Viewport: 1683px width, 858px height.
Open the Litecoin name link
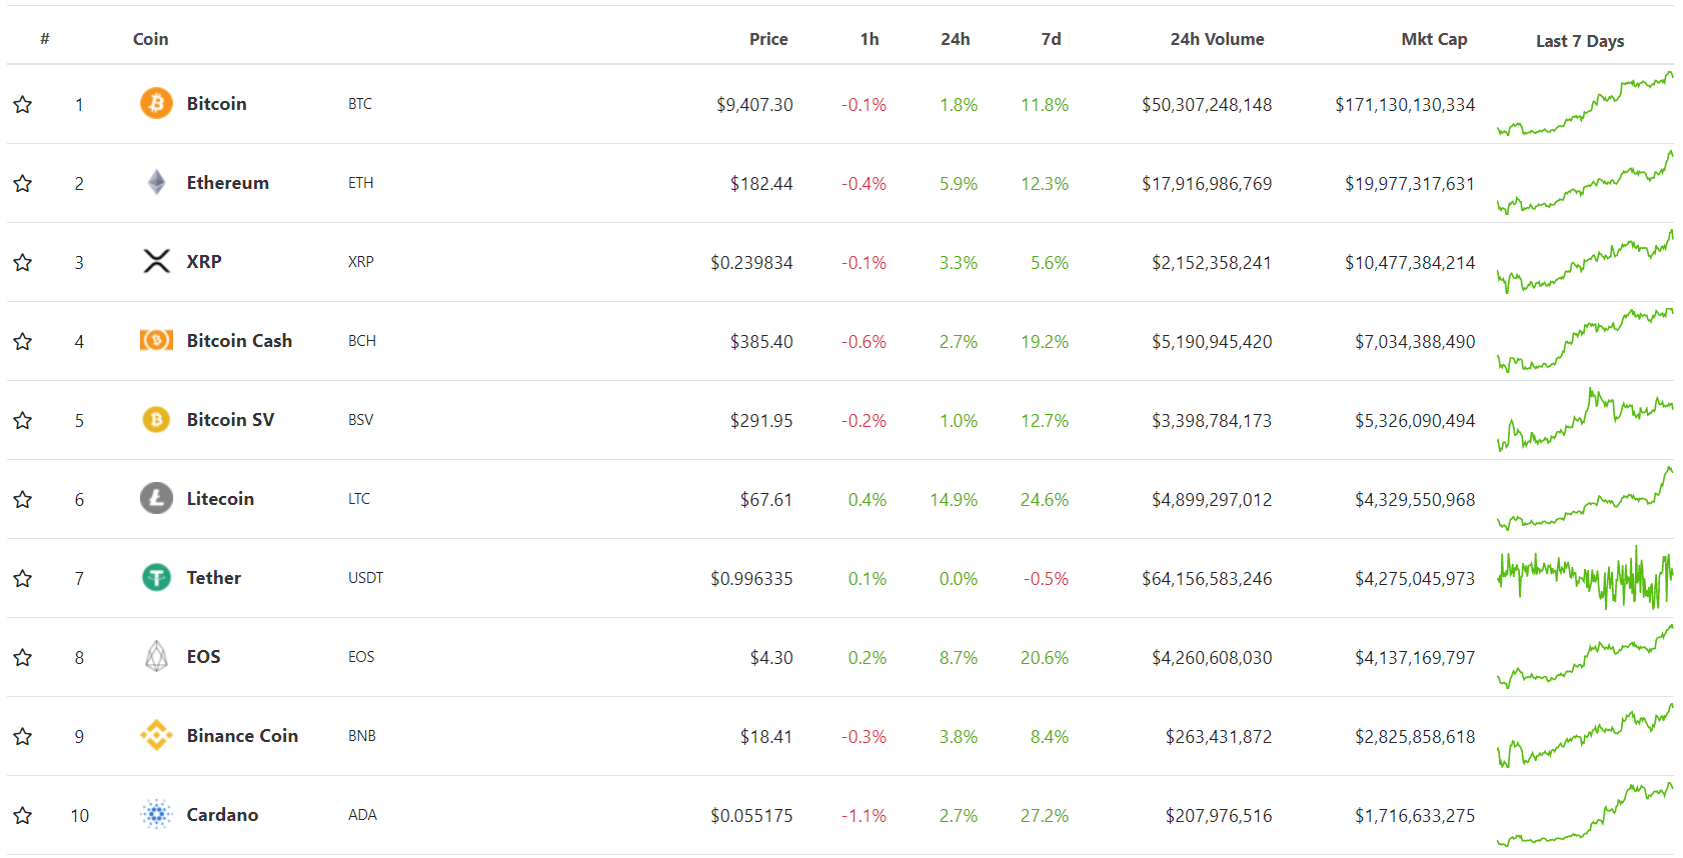coord(220,498)
